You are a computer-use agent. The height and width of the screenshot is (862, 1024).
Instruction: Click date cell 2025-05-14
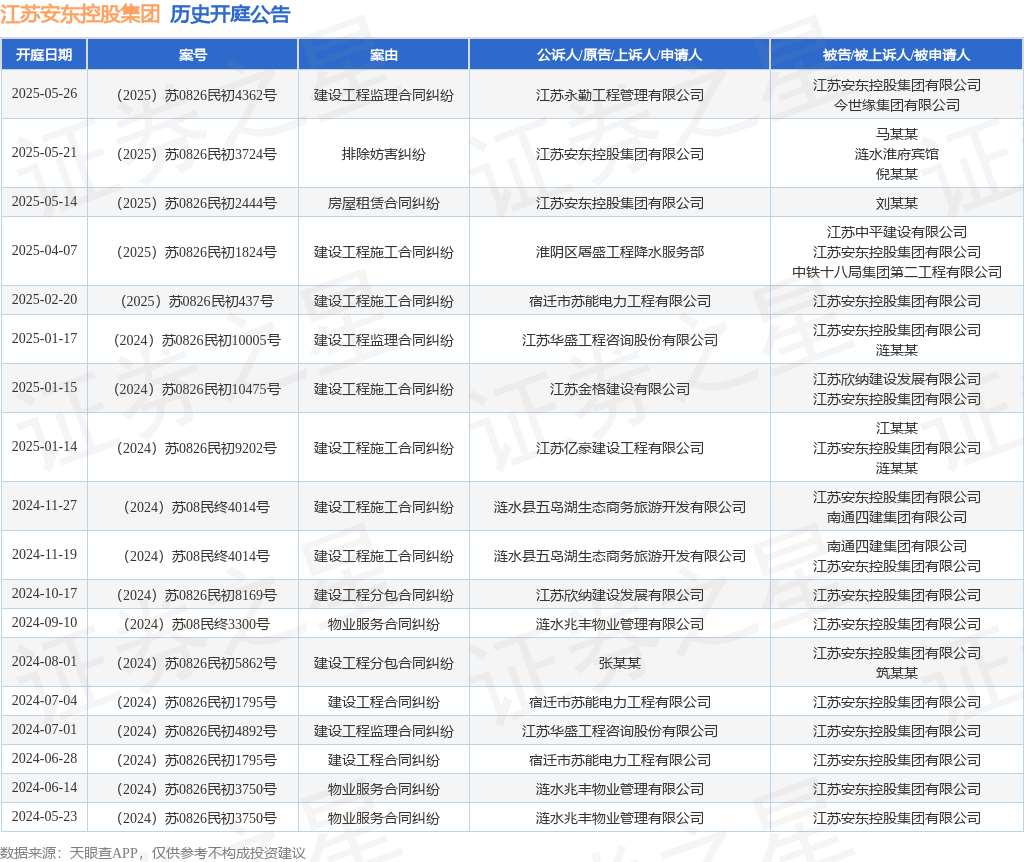tap(44, 201)
